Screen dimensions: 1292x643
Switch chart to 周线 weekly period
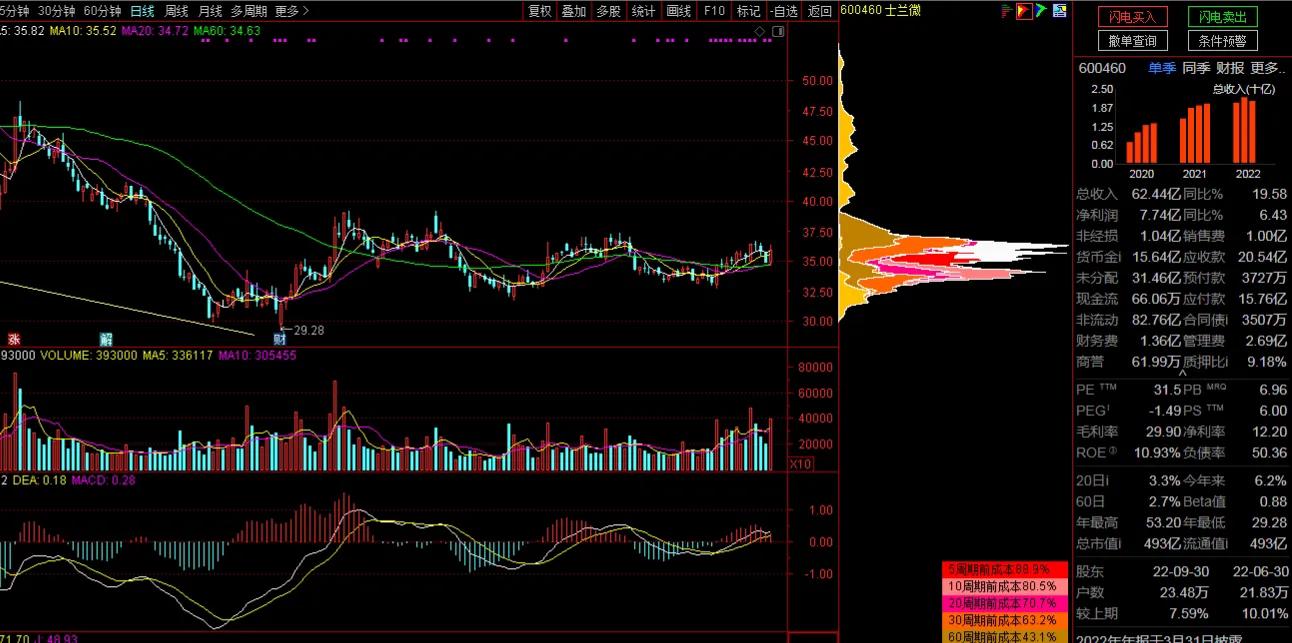[176, 11]
